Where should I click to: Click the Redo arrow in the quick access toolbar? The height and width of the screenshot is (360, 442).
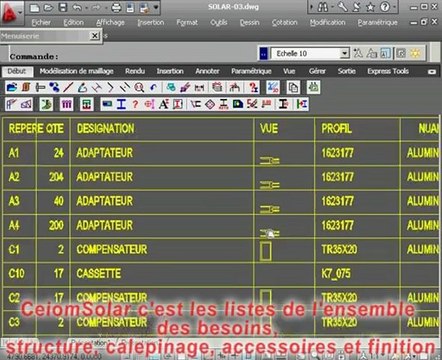pyautogui.click(x=96, y=8)
